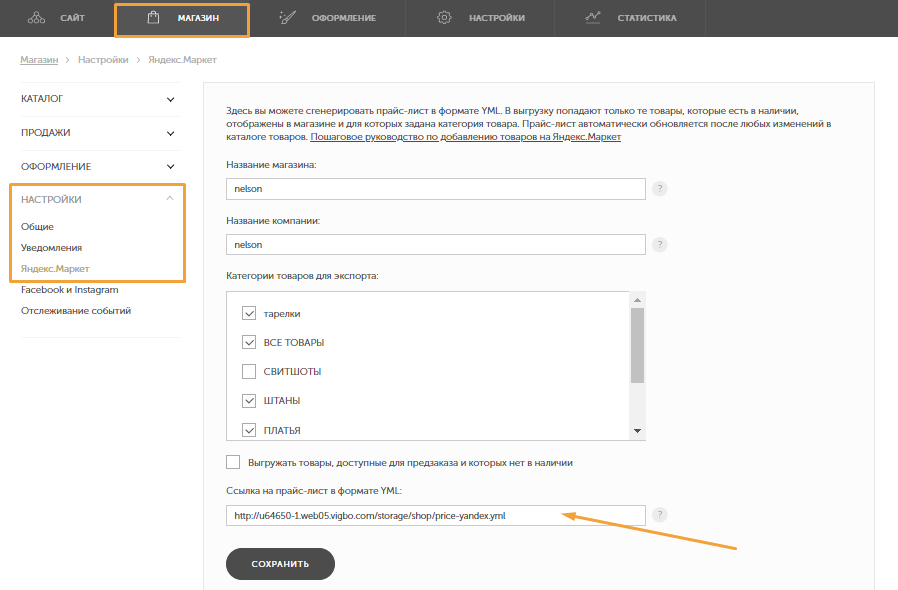Open Уведомления settings page
This screenshot has height=590, width=898.
pos(51,247)
